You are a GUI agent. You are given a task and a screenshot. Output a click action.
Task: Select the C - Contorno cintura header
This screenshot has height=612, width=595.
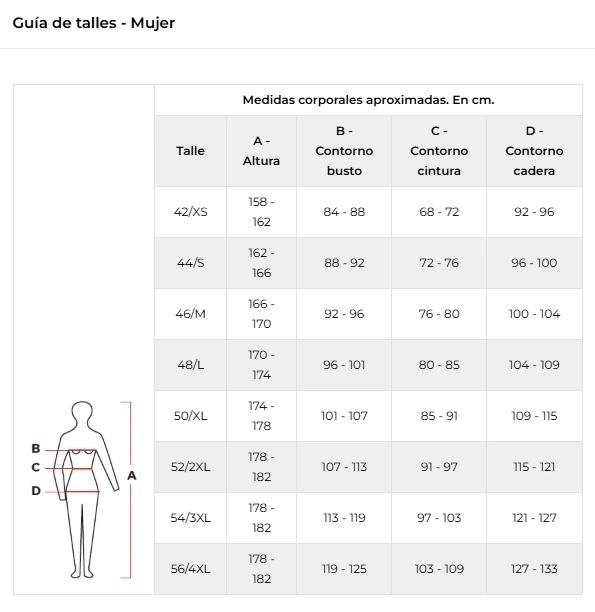pyautogui.click(x=439, y=151)
